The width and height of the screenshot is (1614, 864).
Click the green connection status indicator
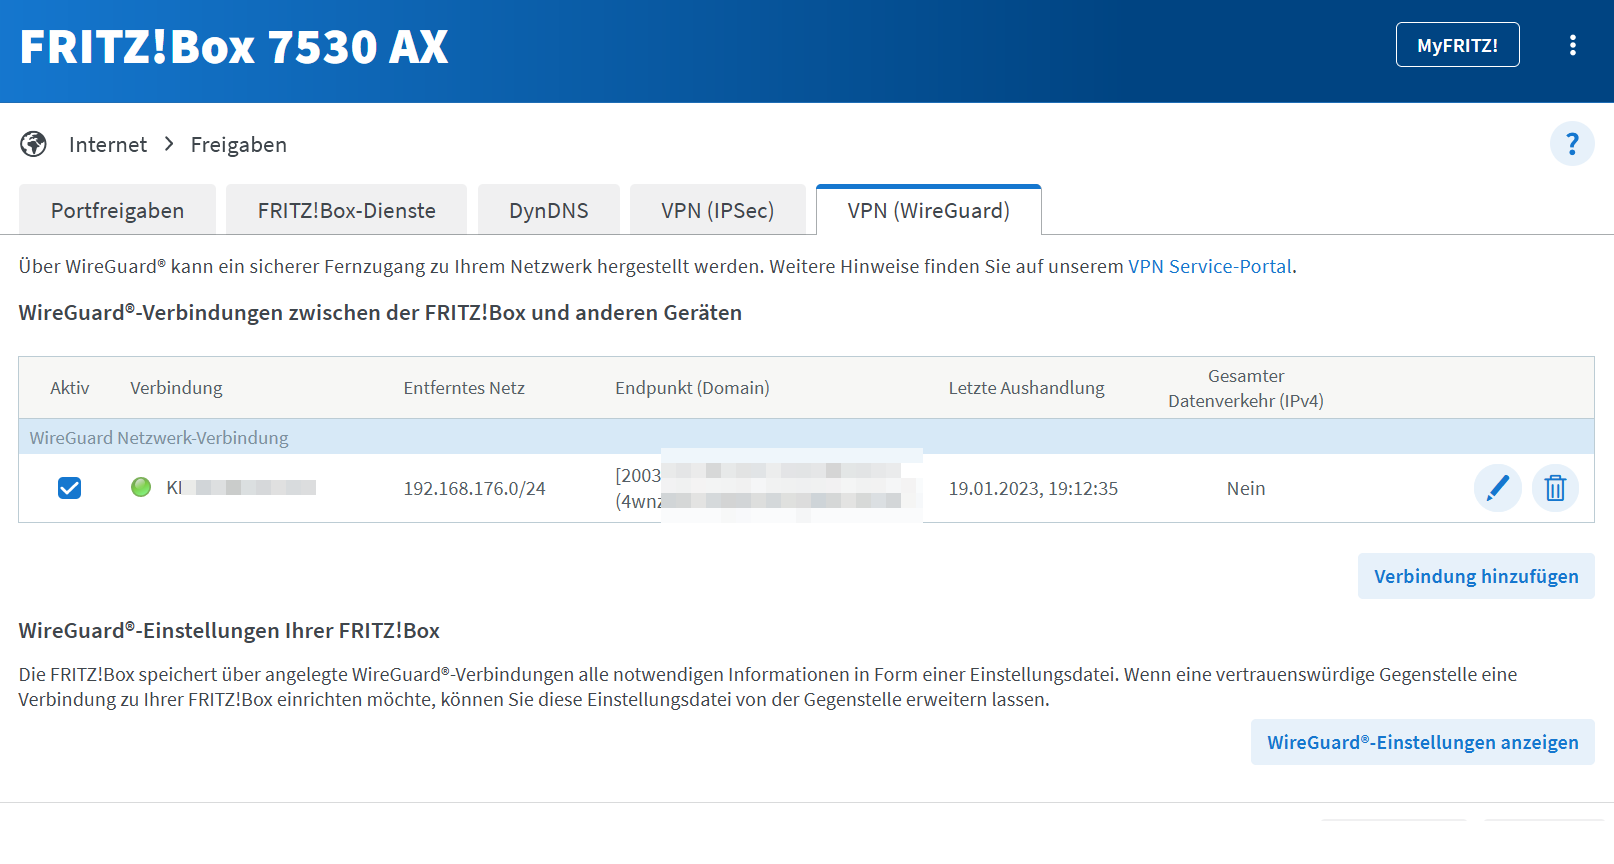[x=141, y=487]
